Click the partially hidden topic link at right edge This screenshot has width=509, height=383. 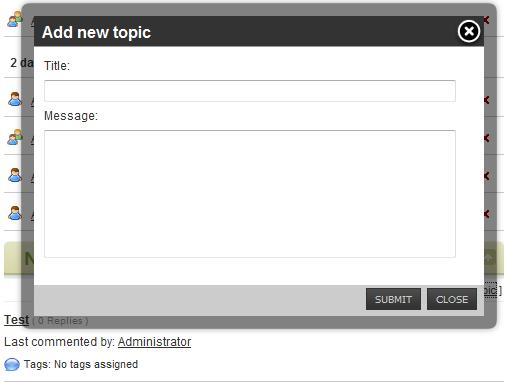click(x=490, y=290)
